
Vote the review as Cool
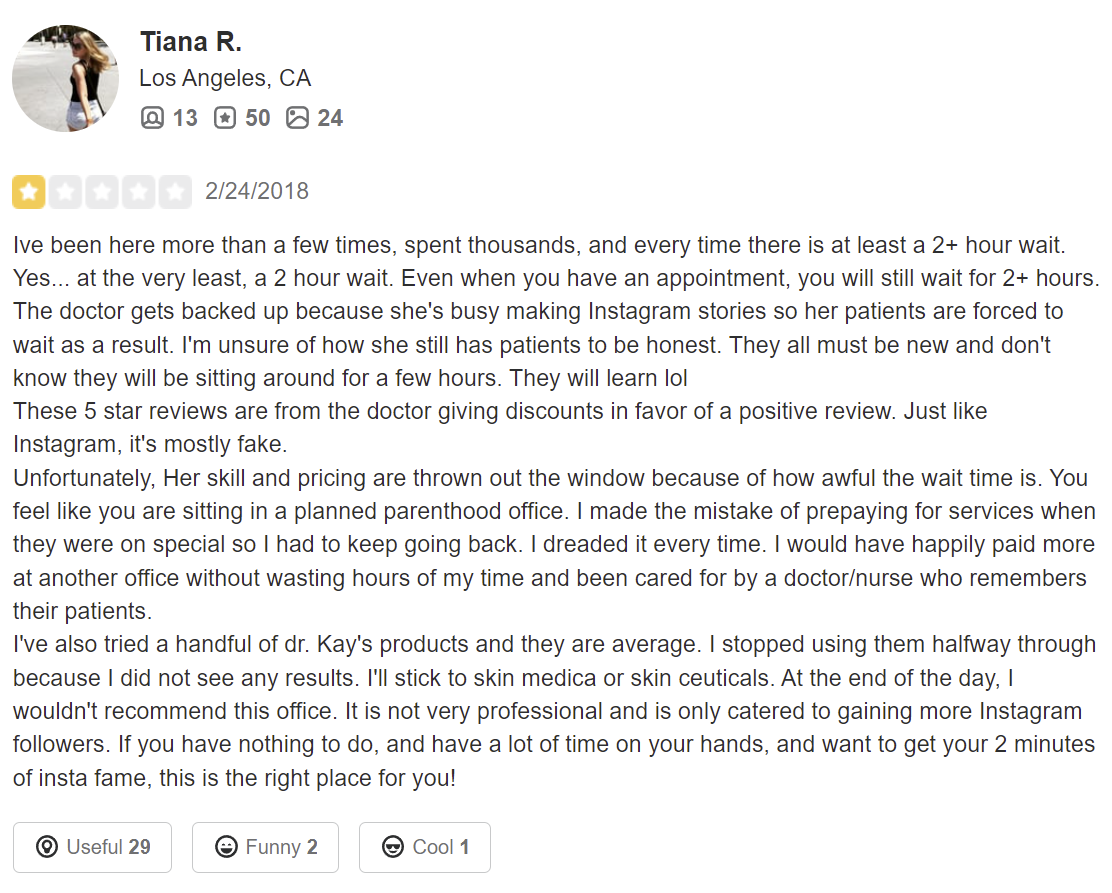(425, 847)
